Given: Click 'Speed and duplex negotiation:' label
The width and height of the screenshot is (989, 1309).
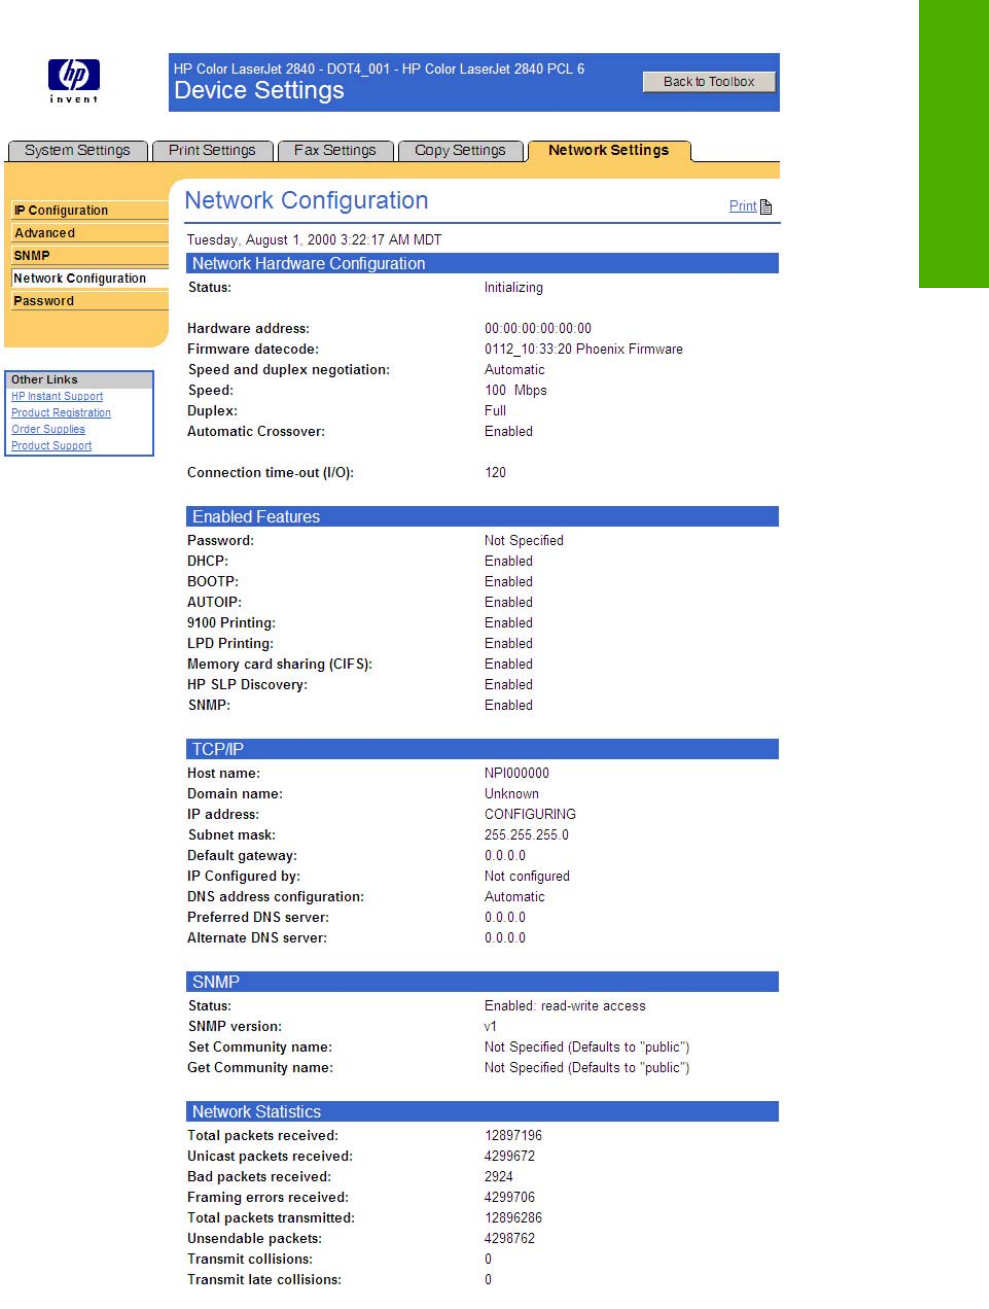Looking at the screenshot, I should pos(288,370).
